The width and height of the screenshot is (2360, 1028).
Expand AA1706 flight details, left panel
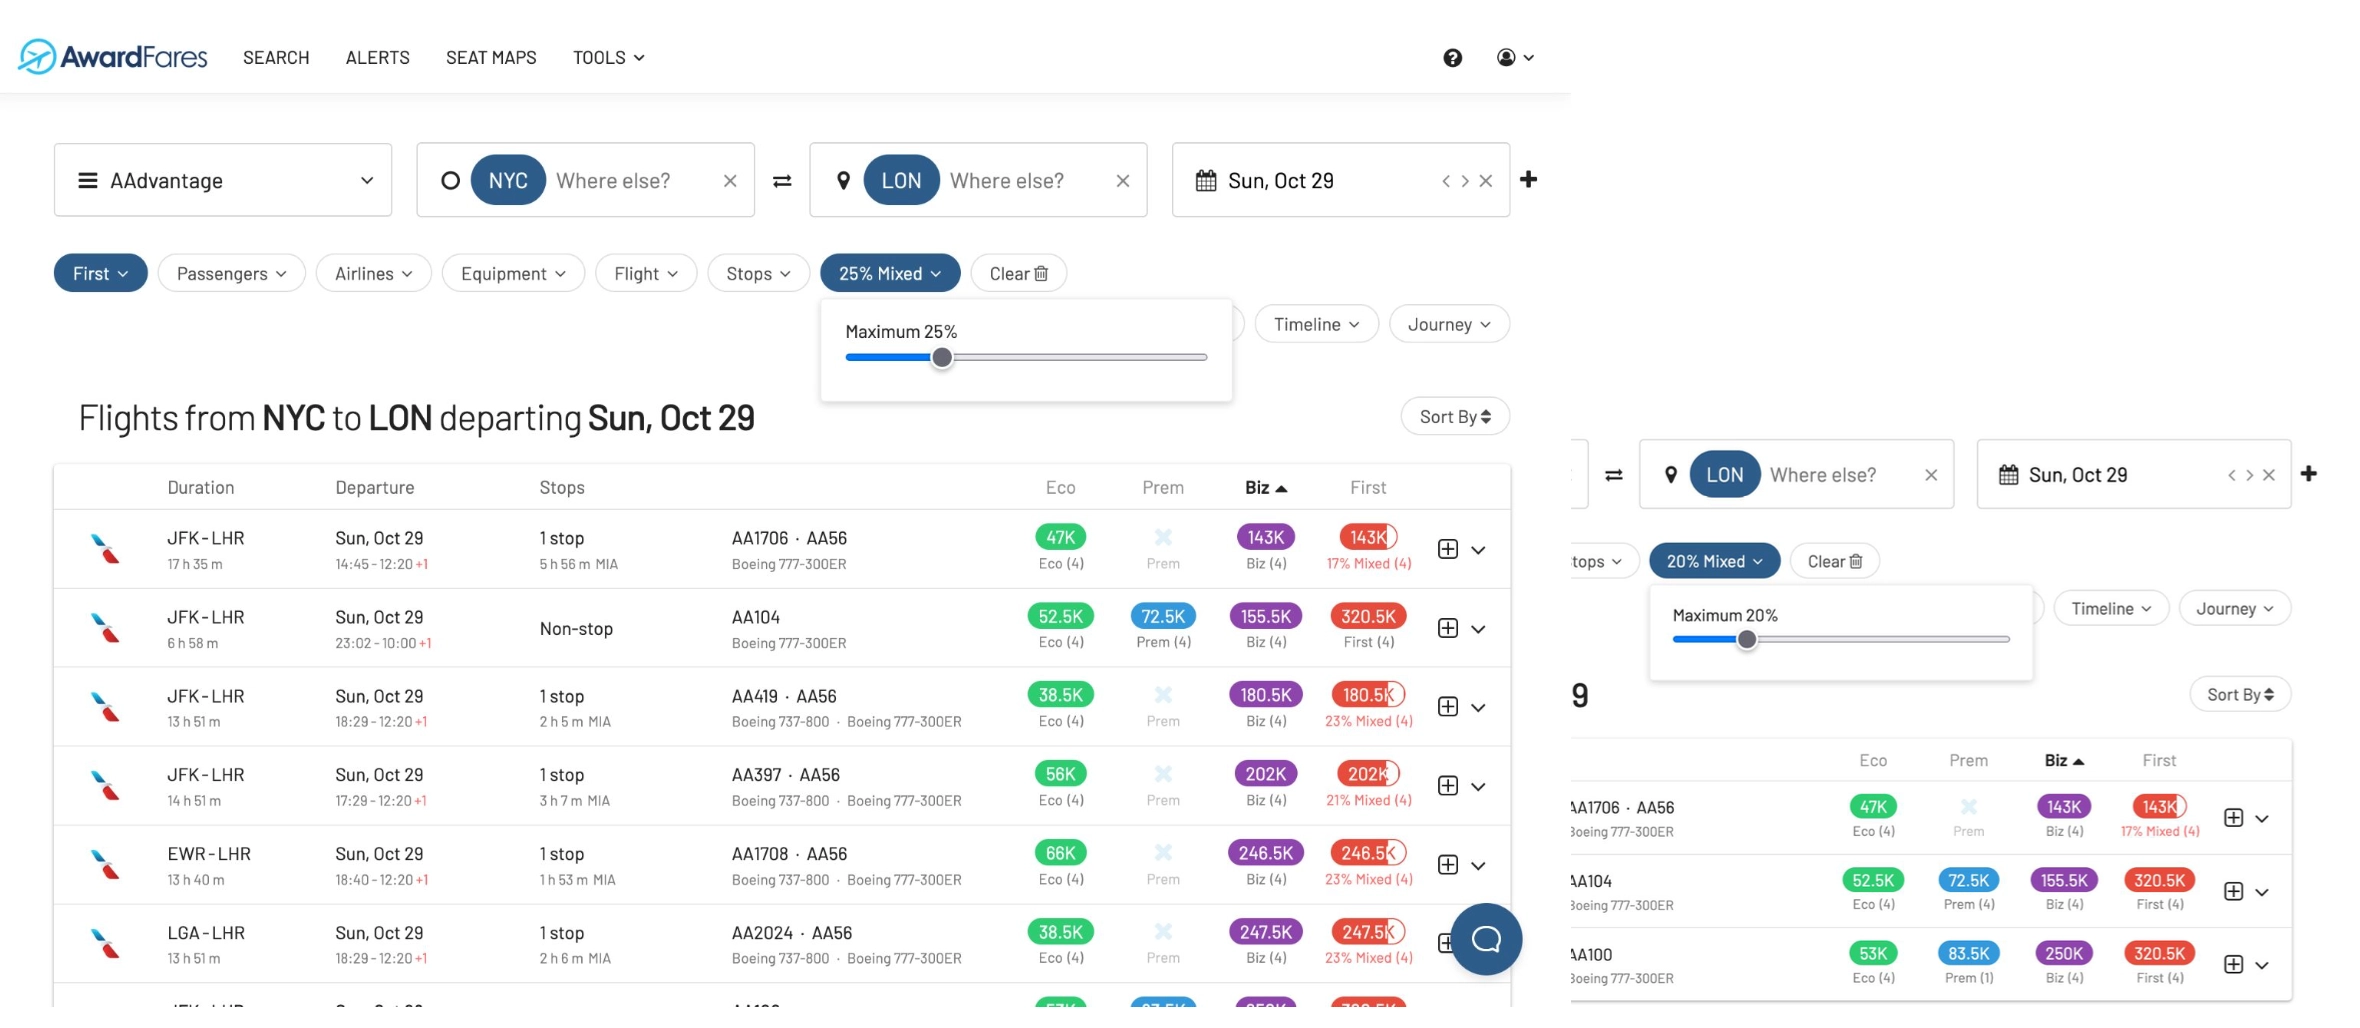tap(1478, 550)
